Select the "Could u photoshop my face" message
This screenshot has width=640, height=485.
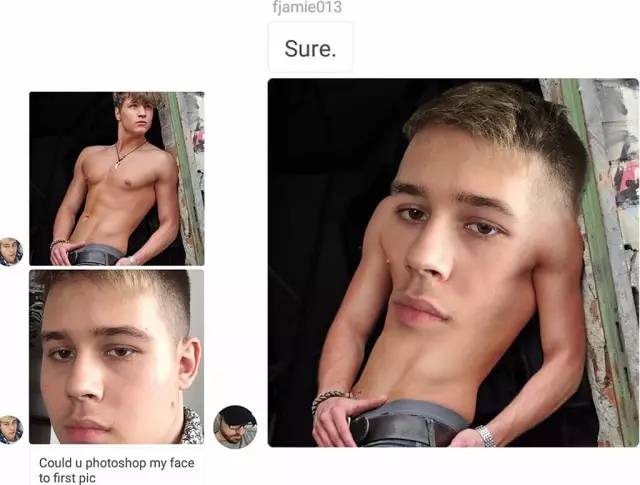(x=117, y=469)
